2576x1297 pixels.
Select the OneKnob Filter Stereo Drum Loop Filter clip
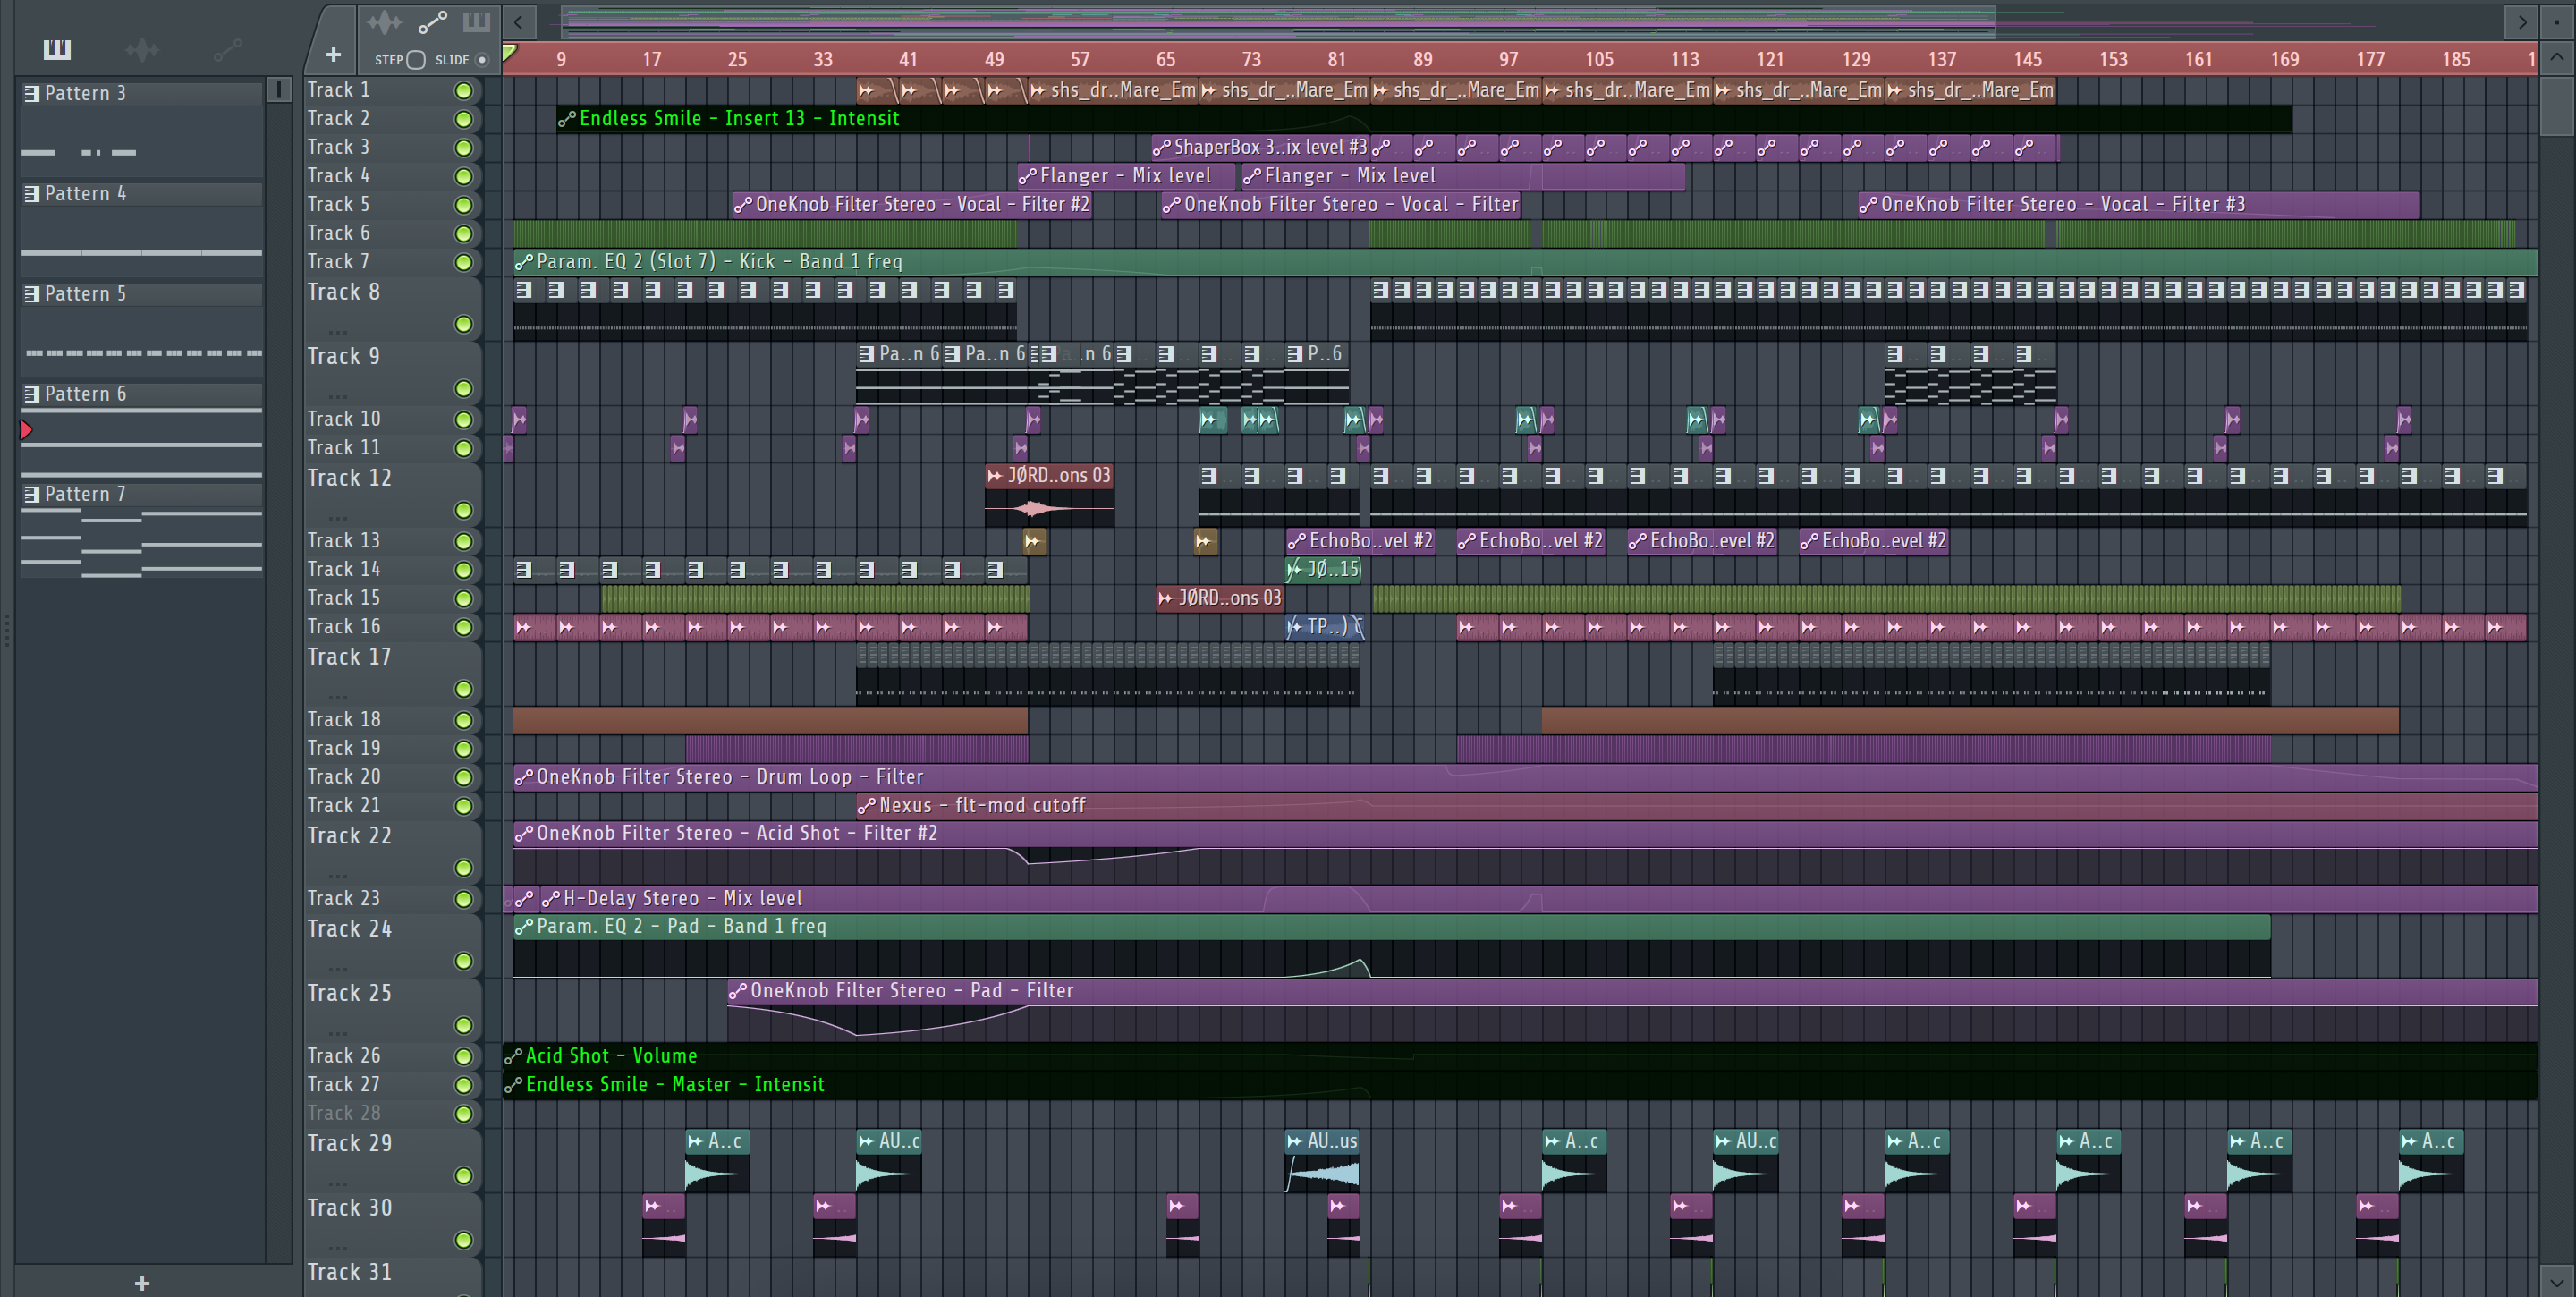[1525, 777]
